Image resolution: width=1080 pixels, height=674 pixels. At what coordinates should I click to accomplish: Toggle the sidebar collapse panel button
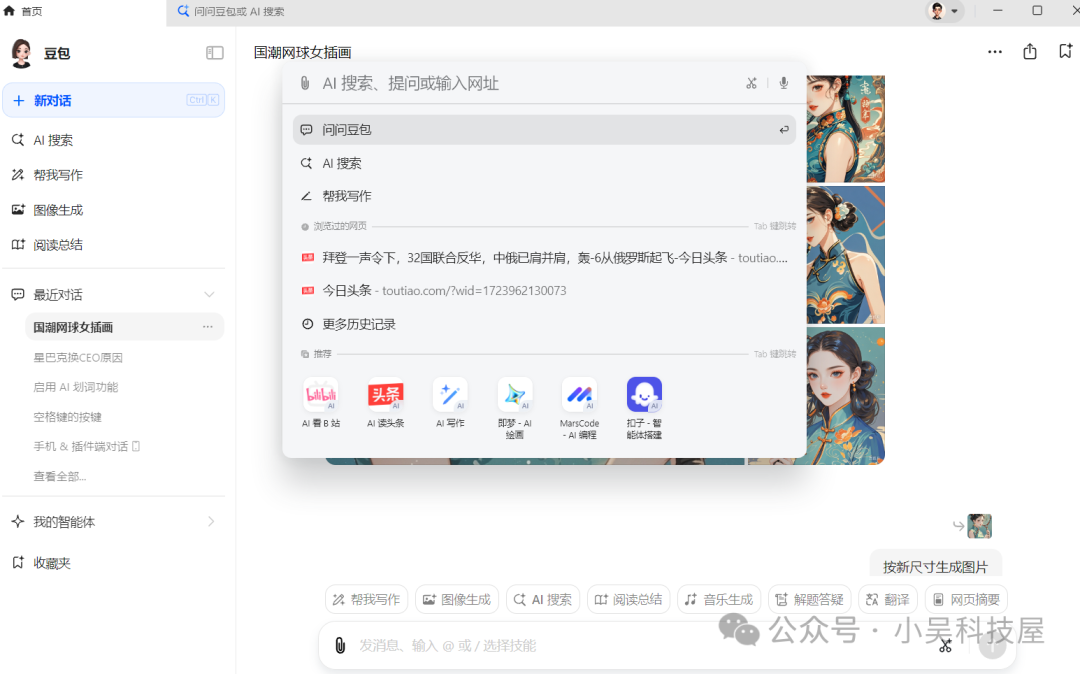click(x=214, y=53)
